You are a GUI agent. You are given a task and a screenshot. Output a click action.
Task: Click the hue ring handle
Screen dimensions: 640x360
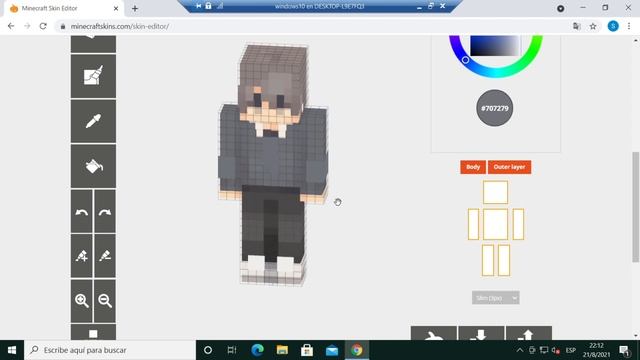click(x=465, y=60)
